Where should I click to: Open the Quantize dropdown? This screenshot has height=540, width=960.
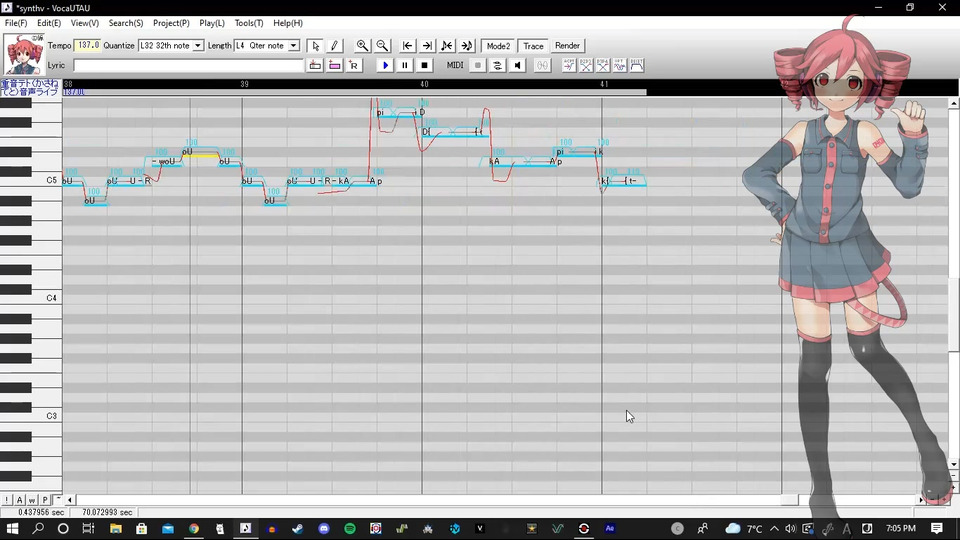click(x=198, y=46)
